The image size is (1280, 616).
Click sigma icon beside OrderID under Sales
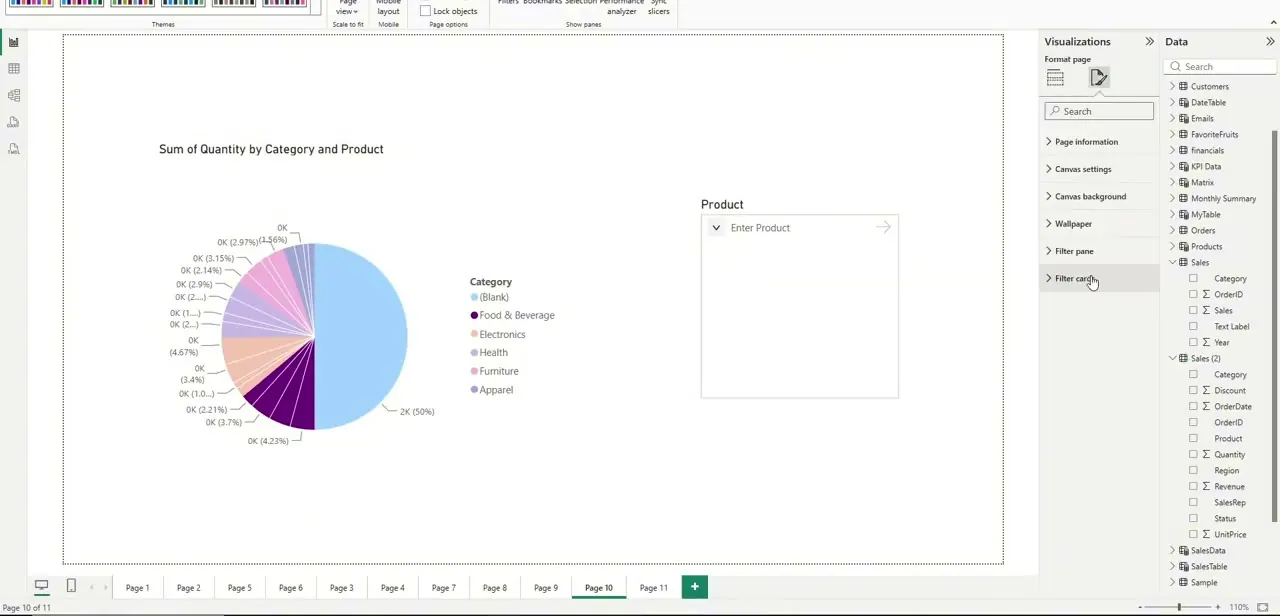pos(1206,295)
